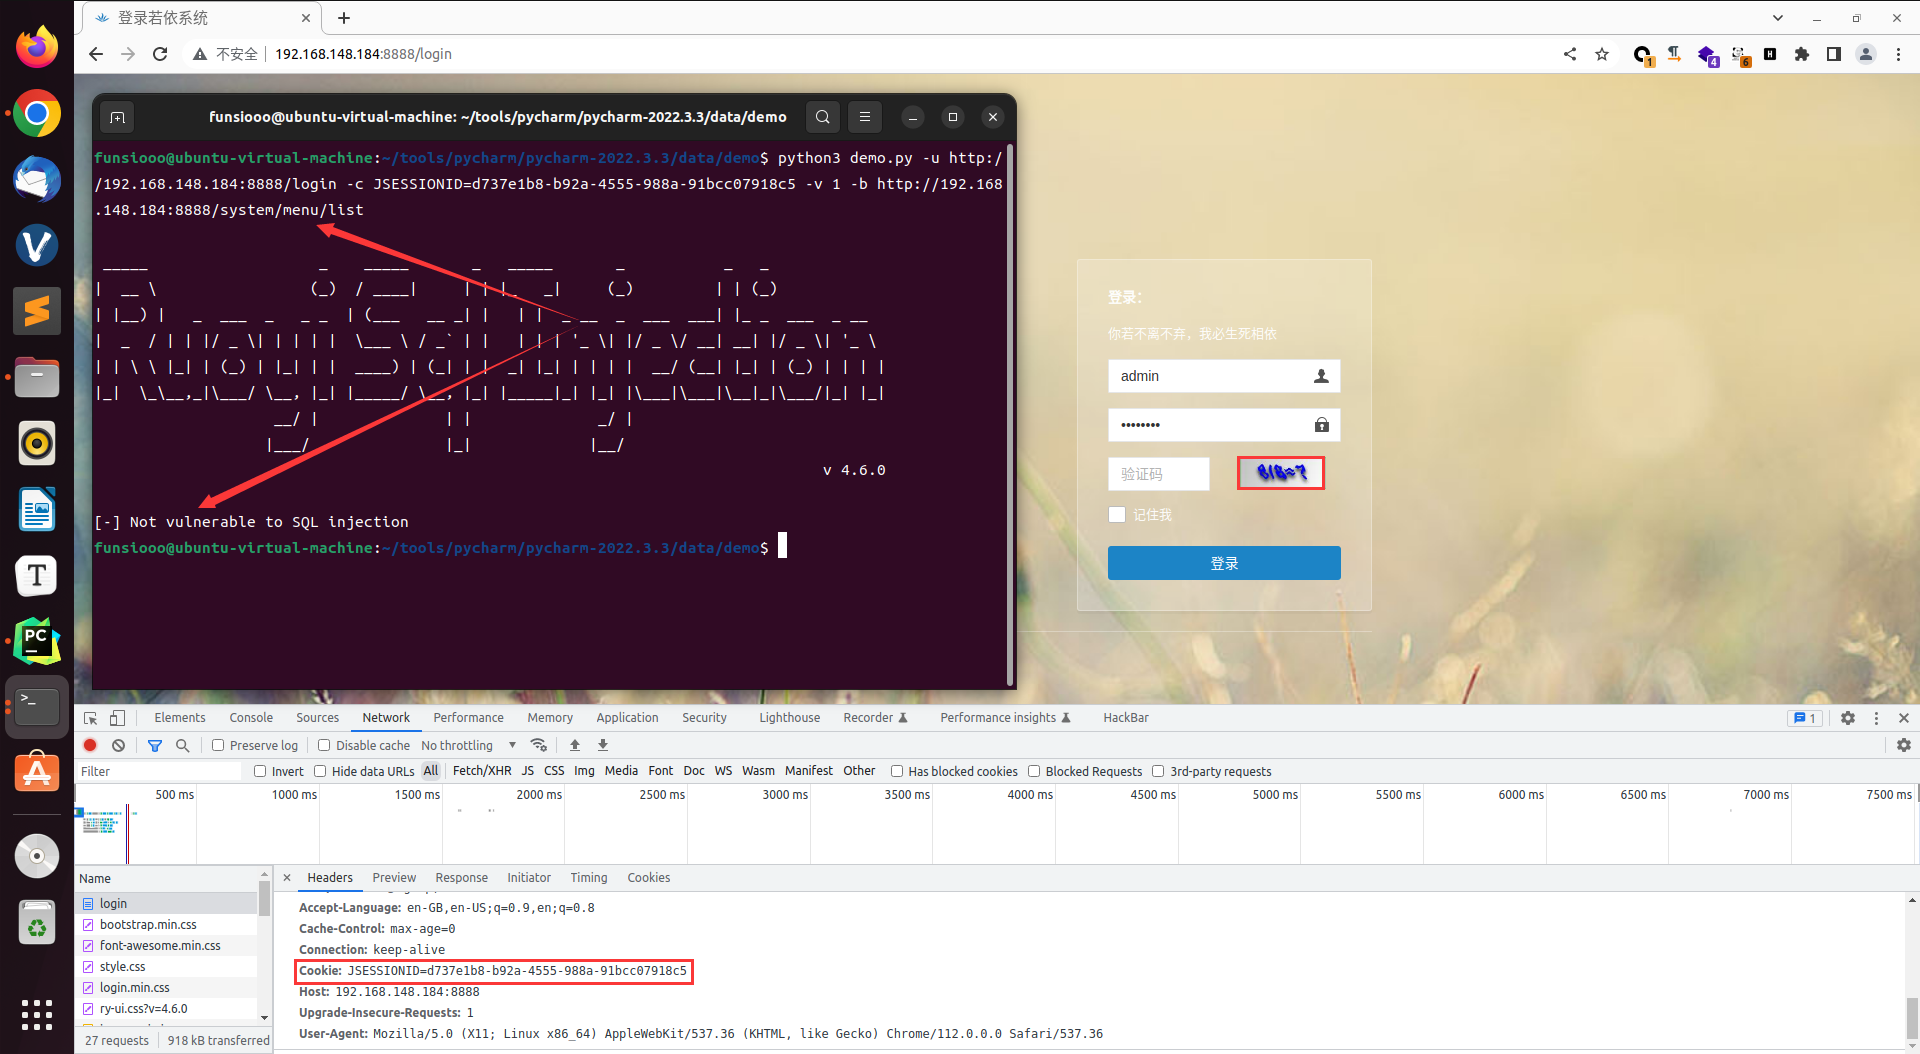
Task: Open the Chrome three-dot menu
Action: (1898, 54)
